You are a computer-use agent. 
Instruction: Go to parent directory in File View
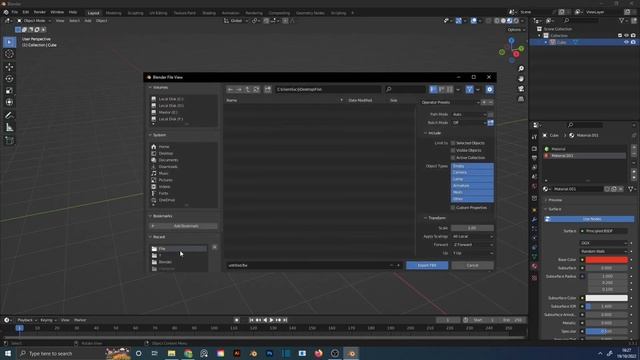248,89
